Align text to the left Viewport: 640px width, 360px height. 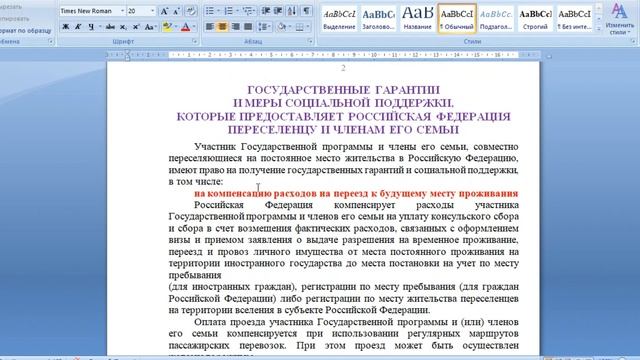click(210, 27)
